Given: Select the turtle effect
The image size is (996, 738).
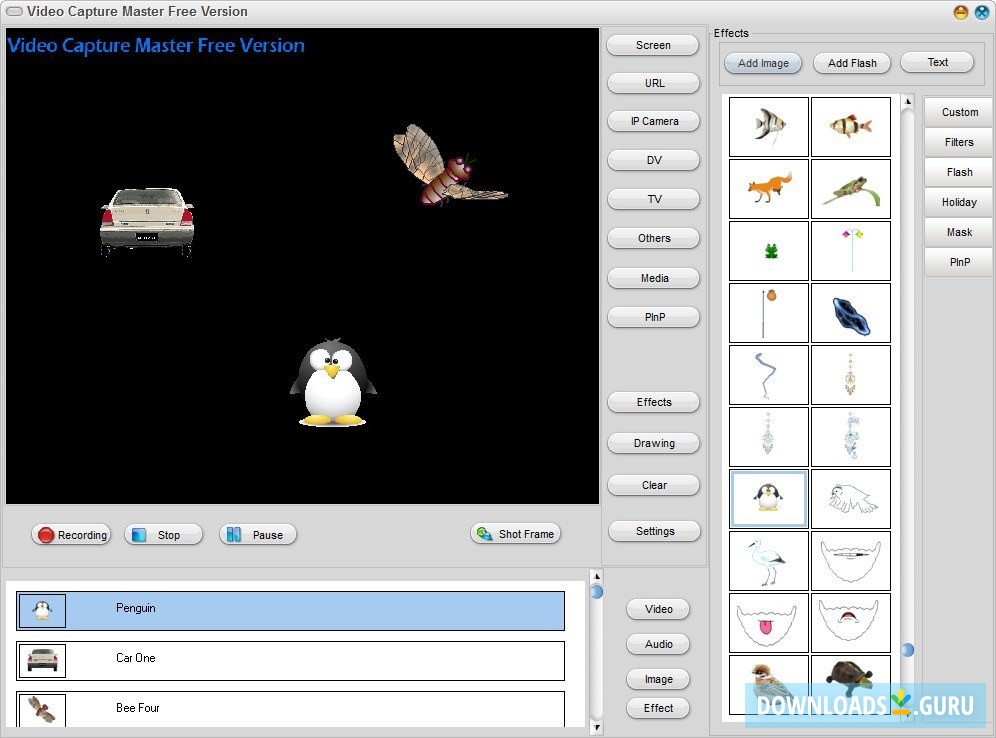Looking at the screenshot, I should click(x=851, y=686).
